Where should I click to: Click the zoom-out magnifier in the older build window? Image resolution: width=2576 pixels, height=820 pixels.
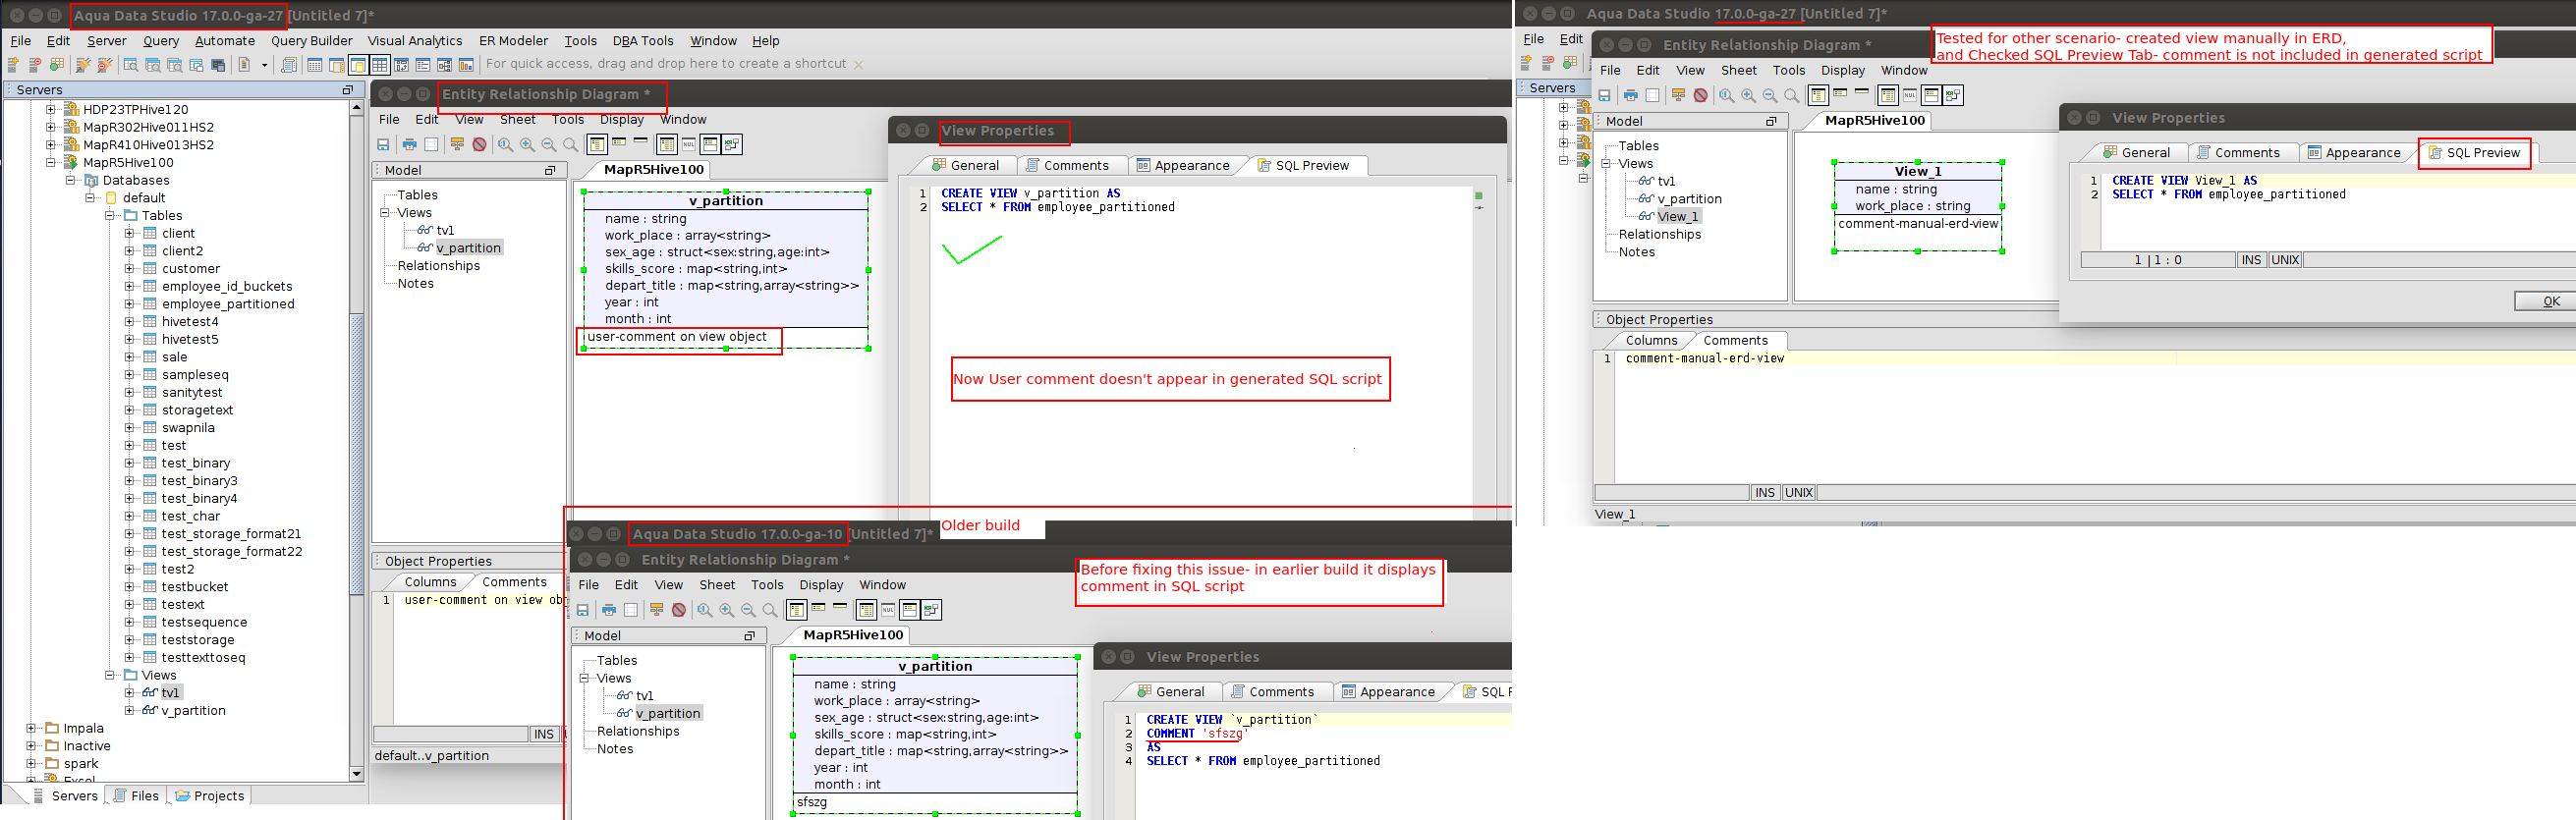pos(748,610)
